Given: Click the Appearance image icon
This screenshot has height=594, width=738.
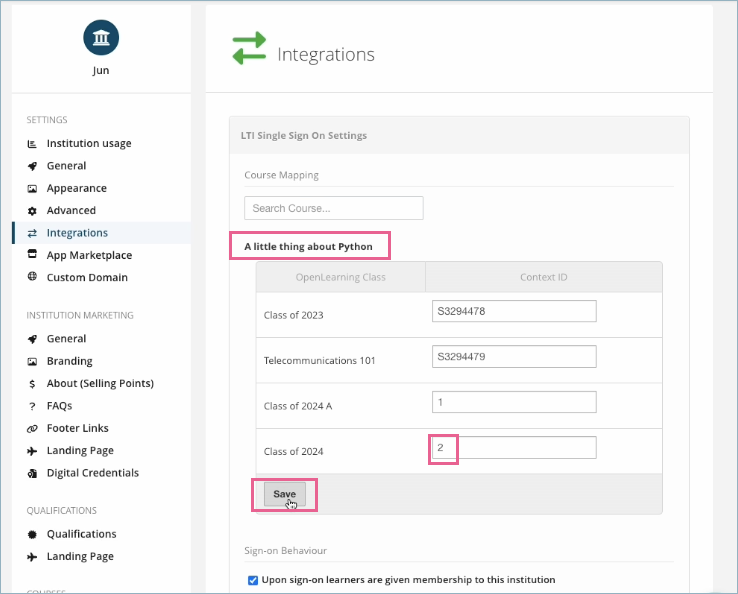Looking at the screenshot, I should coord(32,188).
